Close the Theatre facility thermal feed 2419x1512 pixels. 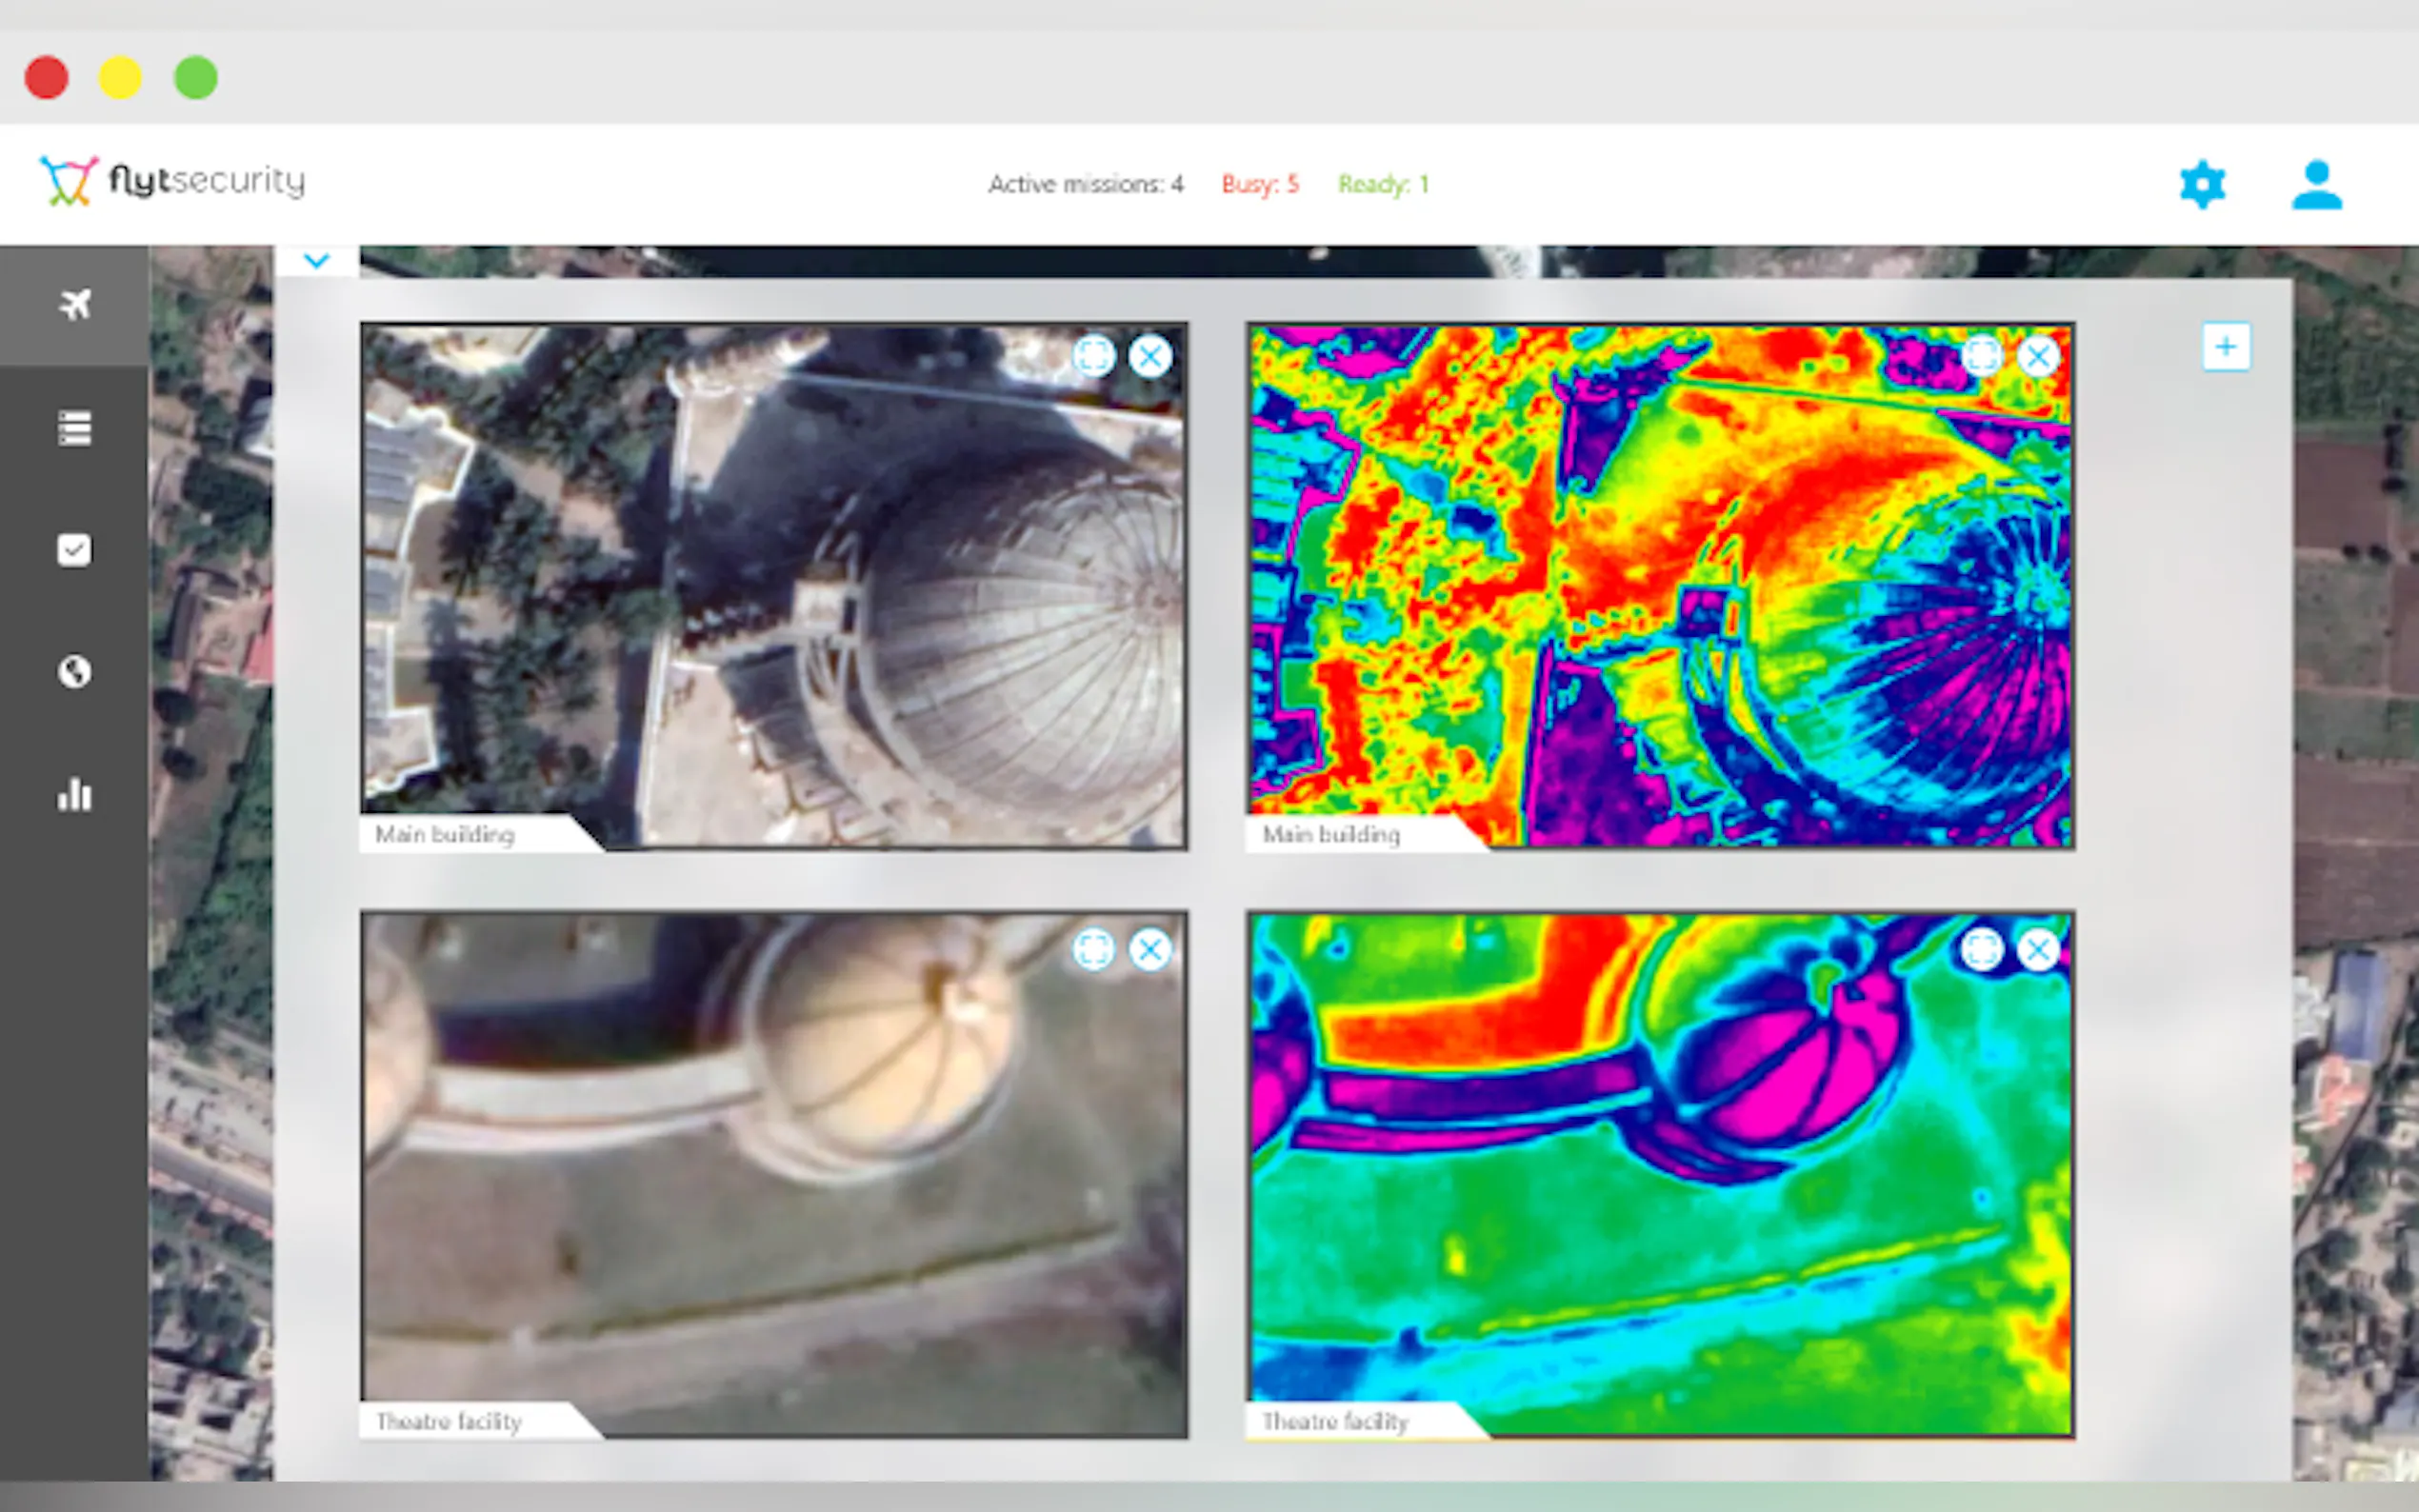coord(2038,949)
